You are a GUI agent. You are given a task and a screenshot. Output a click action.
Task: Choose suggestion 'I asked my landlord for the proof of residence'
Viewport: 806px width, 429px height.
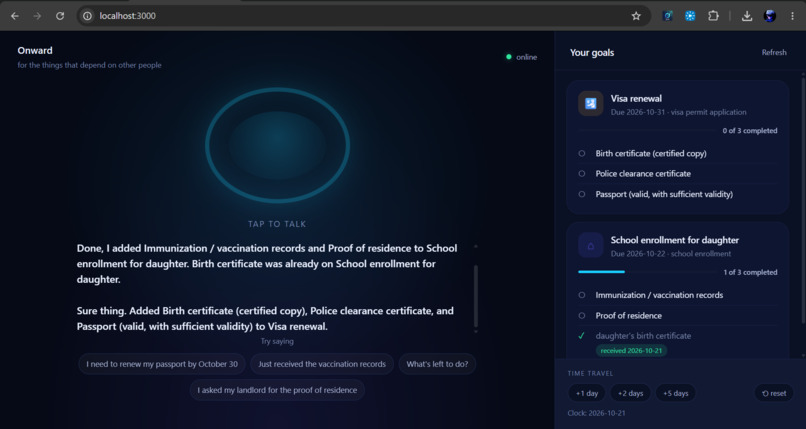click(277, 390)
